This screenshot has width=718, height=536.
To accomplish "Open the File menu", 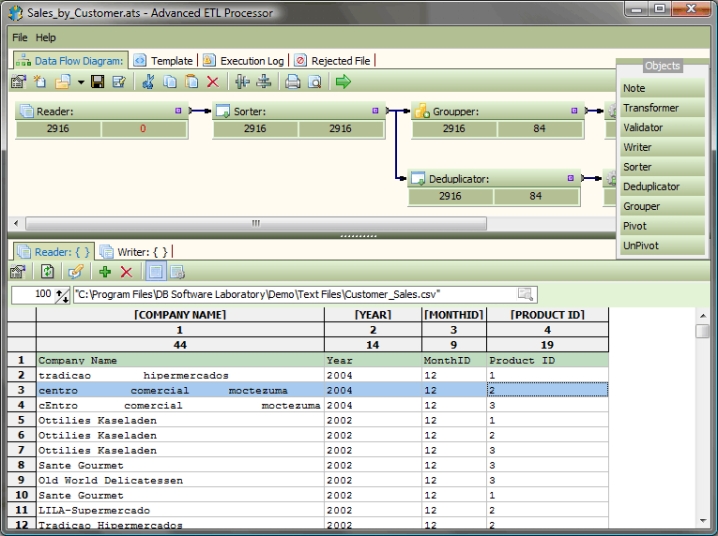I will point(20,37).
